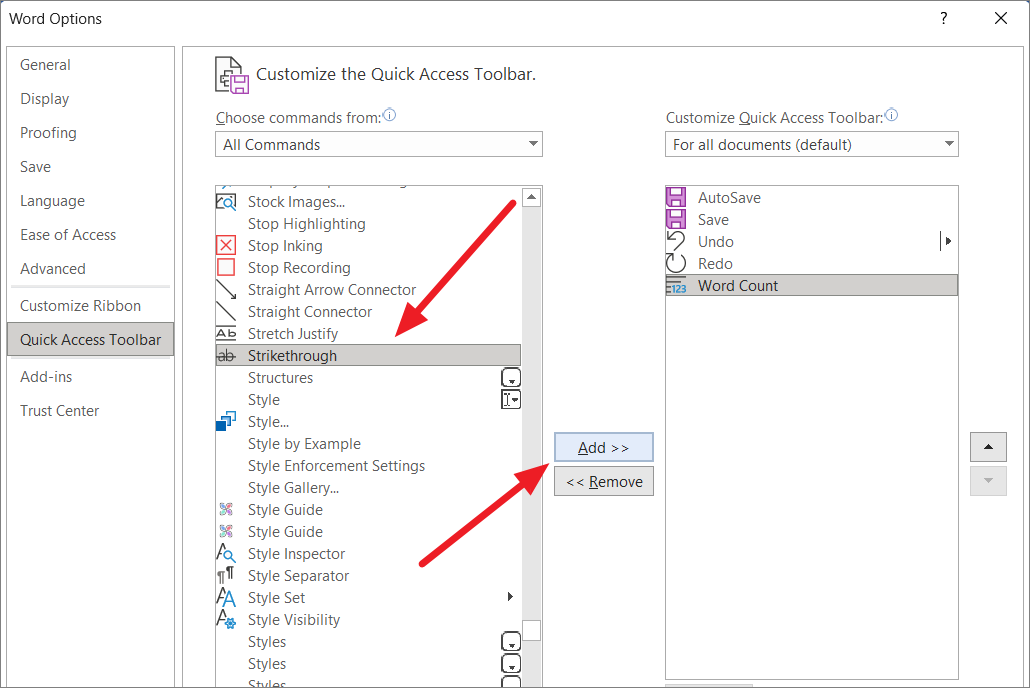1030x688 pixels.
Task: Click the Style Separator icon
Action: 224,575
